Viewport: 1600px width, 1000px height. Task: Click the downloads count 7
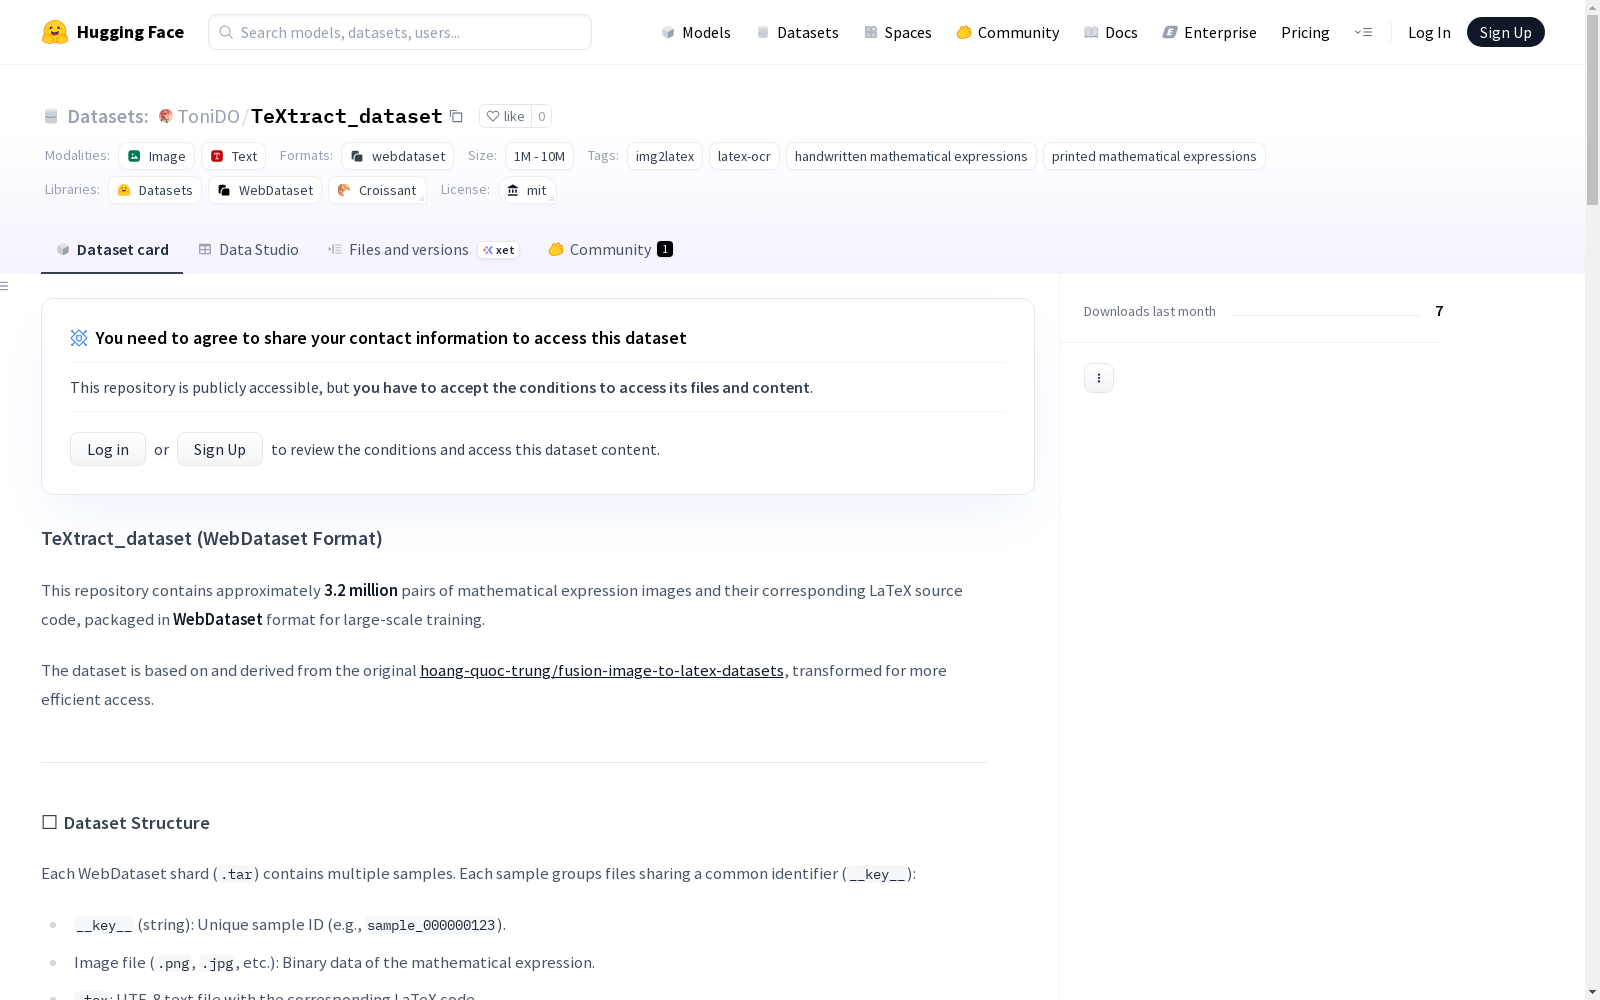1439,311
